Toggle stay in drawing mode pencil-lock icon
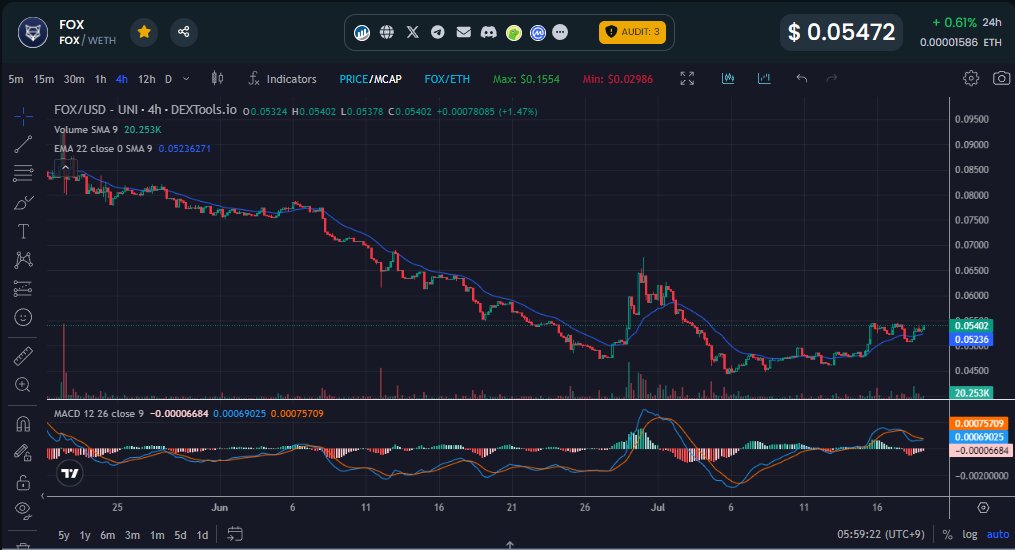1015x550 pixels. tap(23, 452)
